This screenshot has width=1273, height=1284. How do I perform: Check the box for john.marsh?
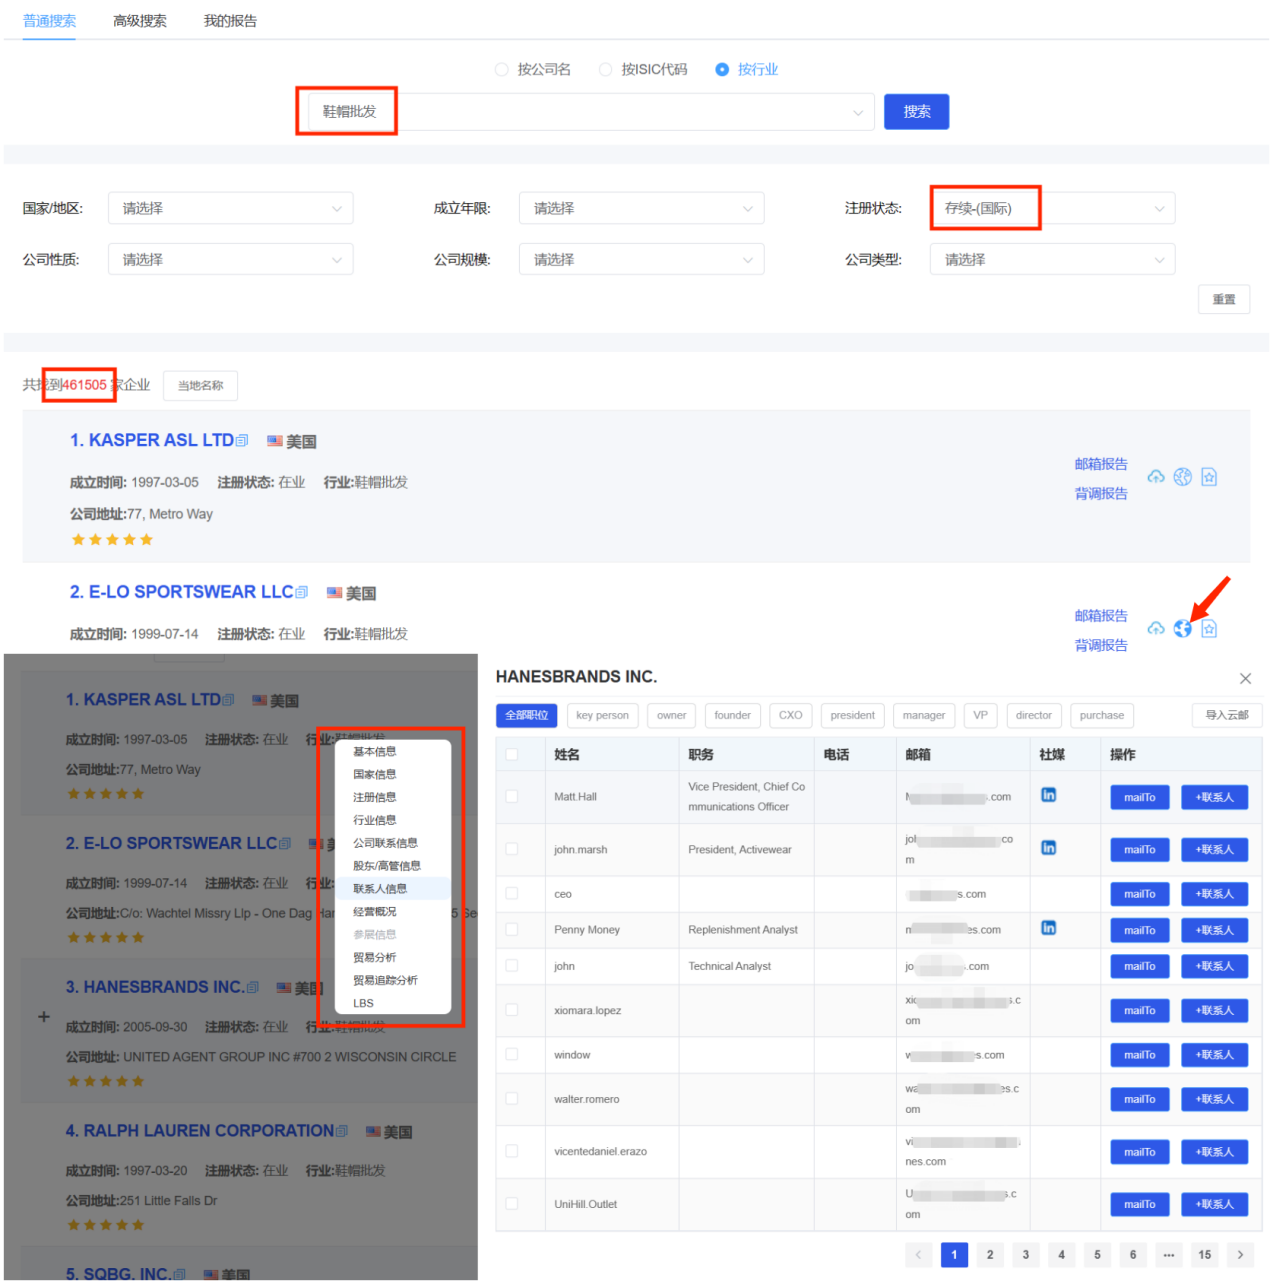click(x=512, y=850)
